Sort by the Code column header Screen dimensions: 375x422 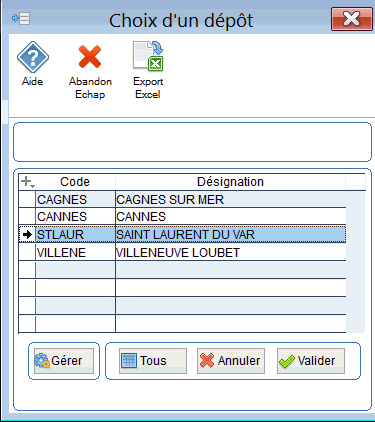pyautogui.click(x=75, y=182)
